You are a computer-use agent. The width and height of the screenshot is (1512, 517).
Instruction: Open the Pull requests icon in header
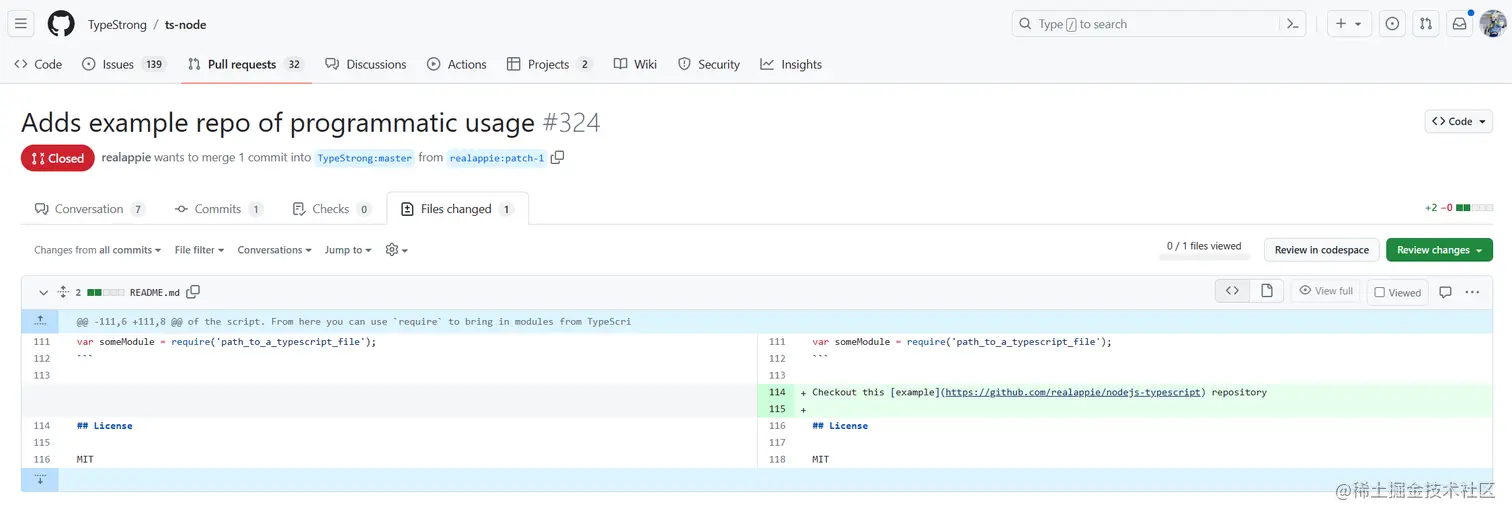point(1426,24)
